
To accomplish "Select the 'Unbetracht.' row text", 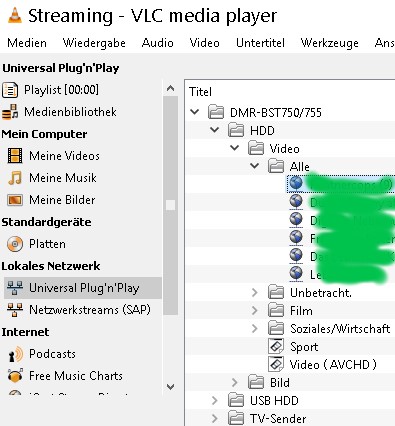I will point(321,293).
